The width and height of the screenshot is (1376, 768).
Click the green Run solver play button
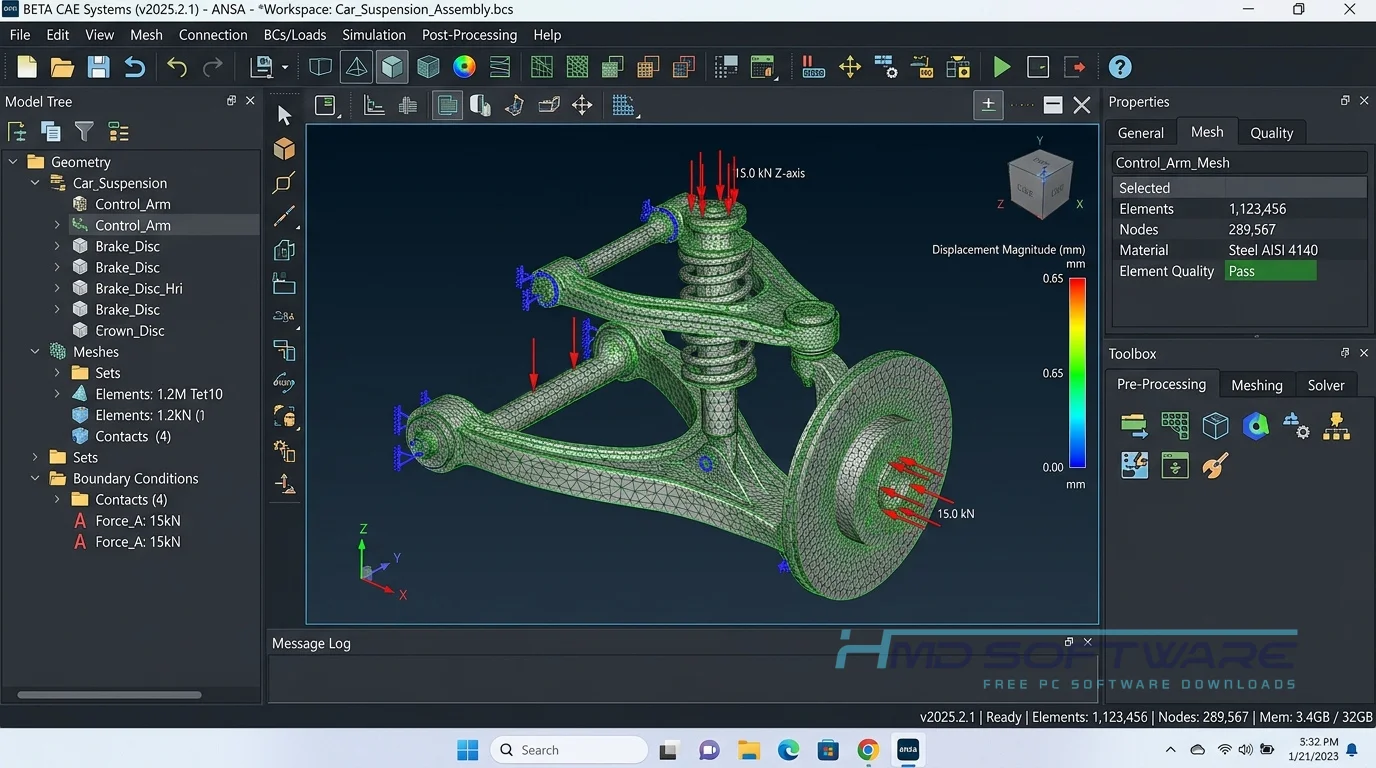(x=1002, y=67)
